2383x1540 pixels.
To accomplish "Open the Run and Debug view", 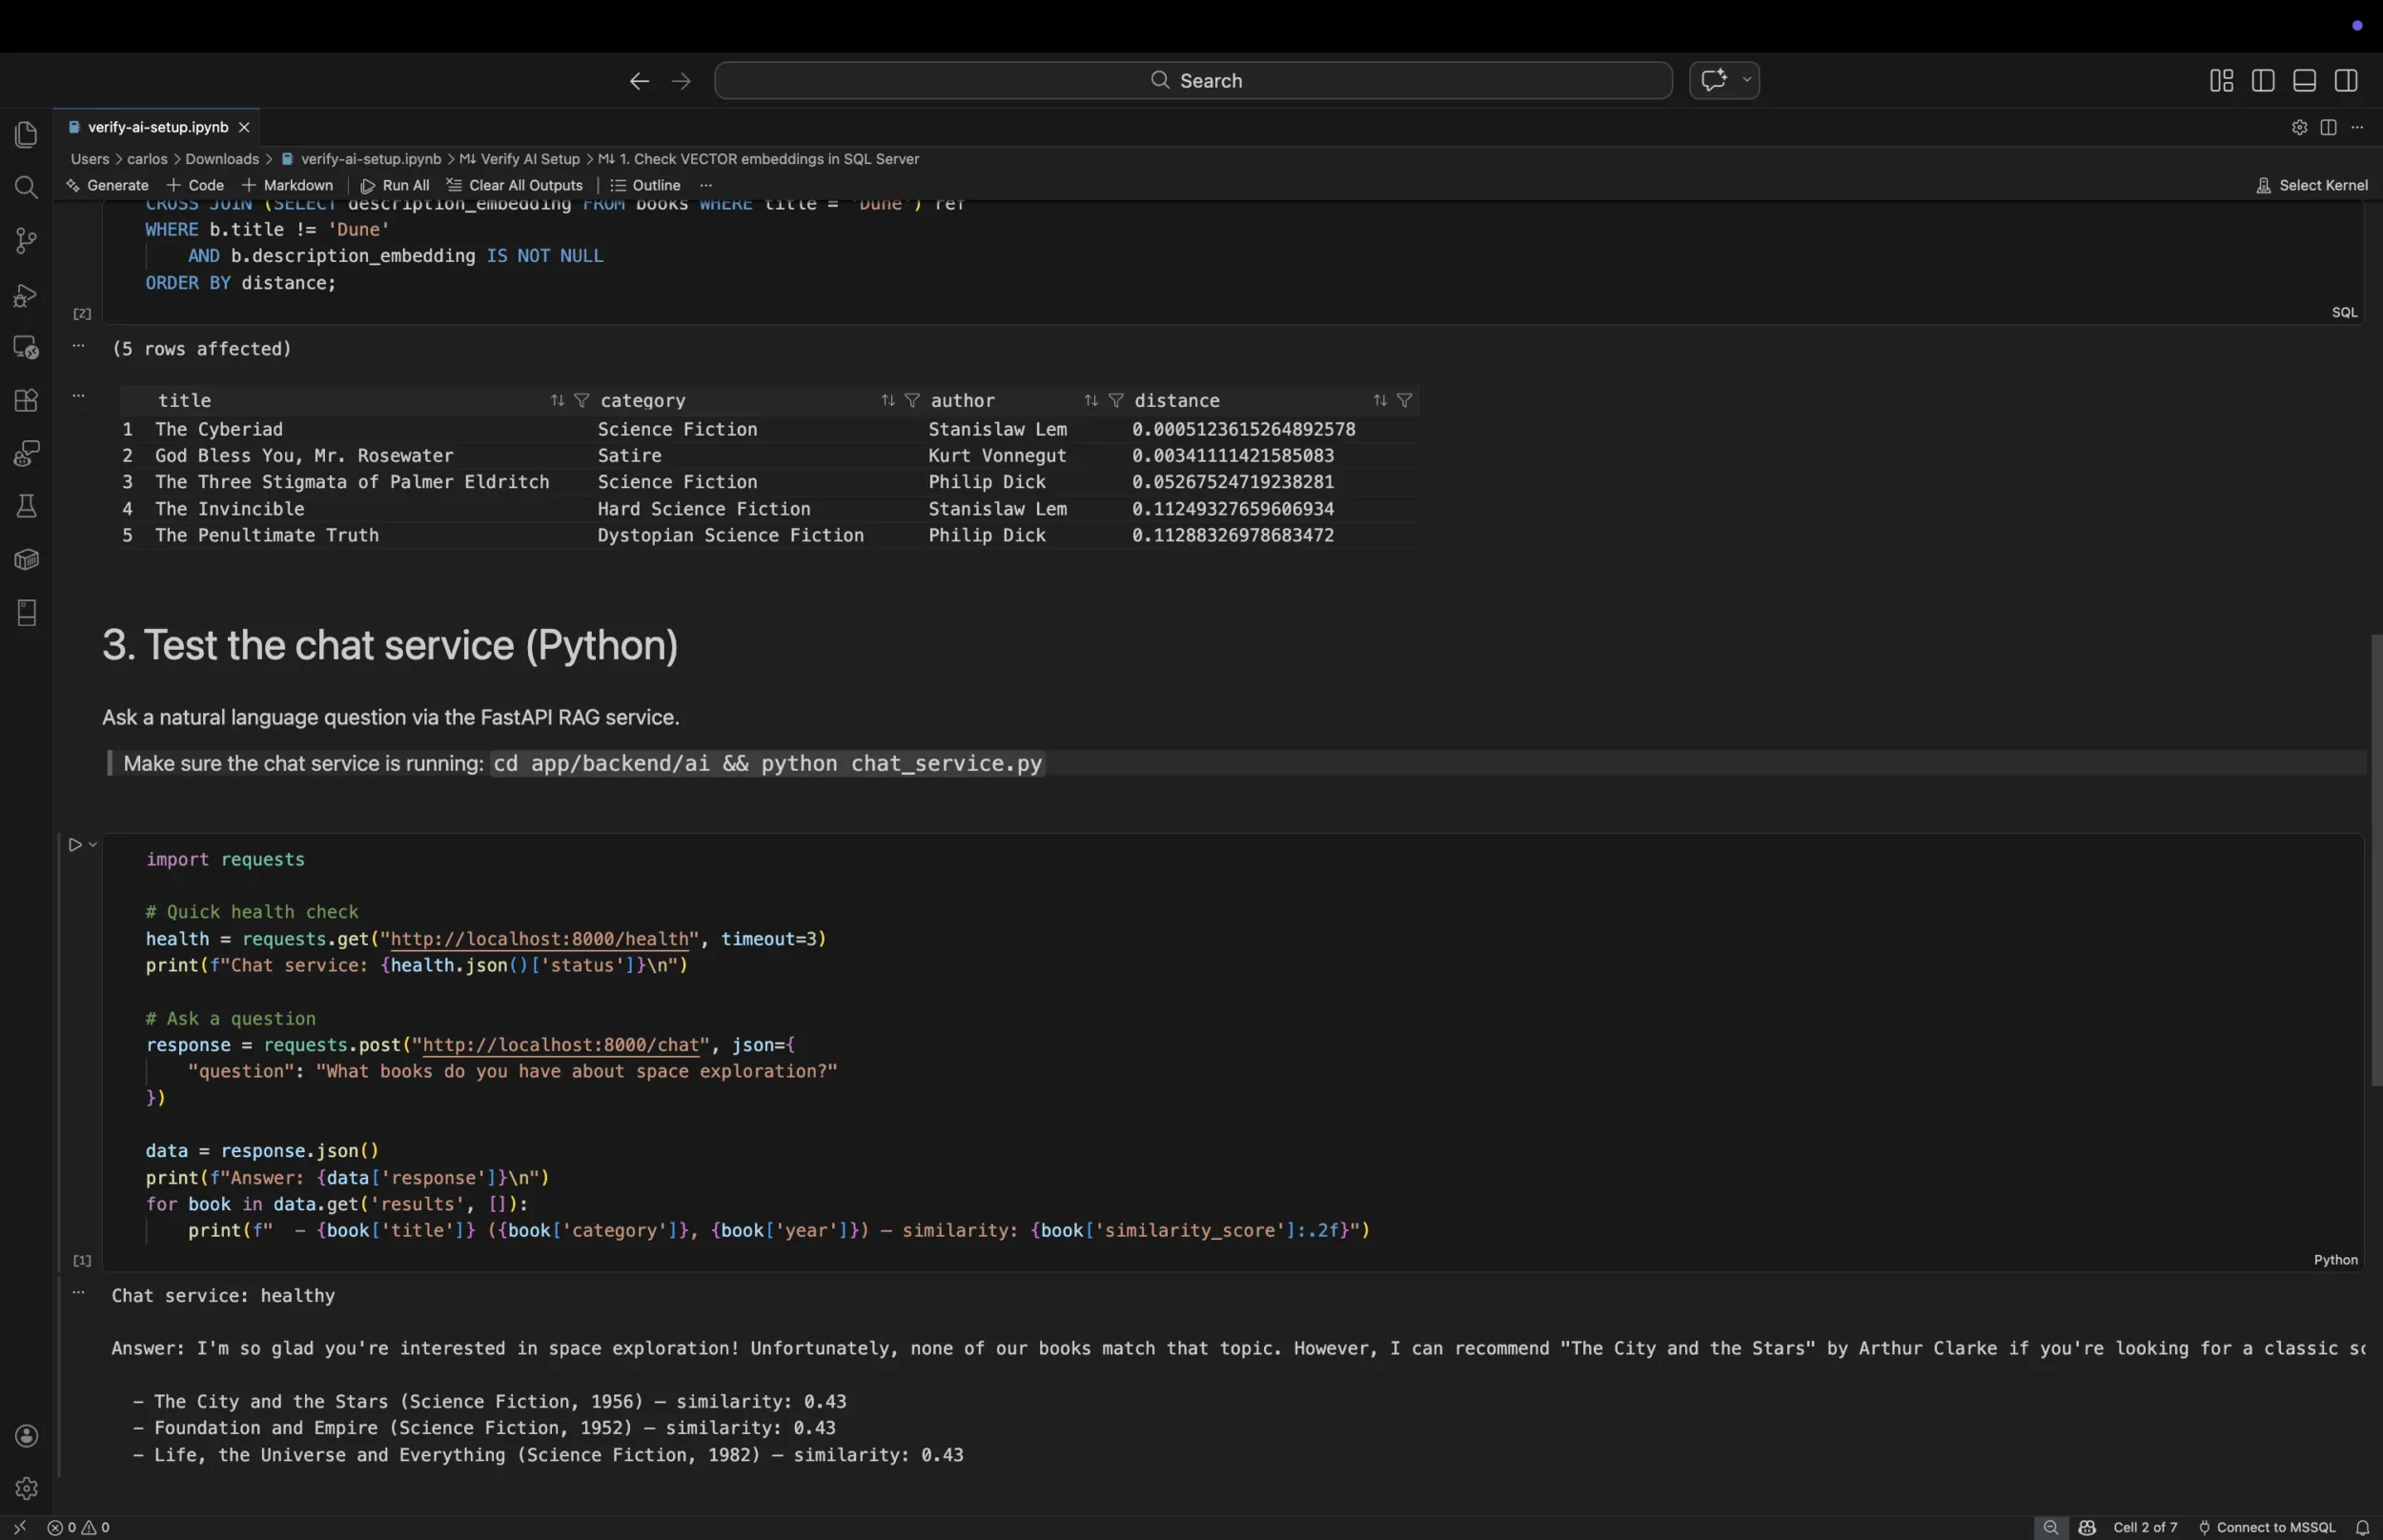I will click(26, 295).
